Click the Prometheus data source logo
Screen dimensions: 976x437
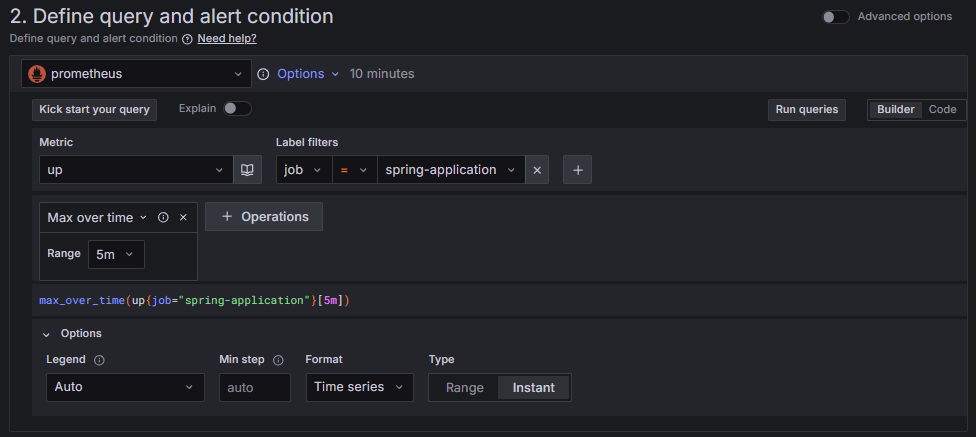tap(37, 74)
